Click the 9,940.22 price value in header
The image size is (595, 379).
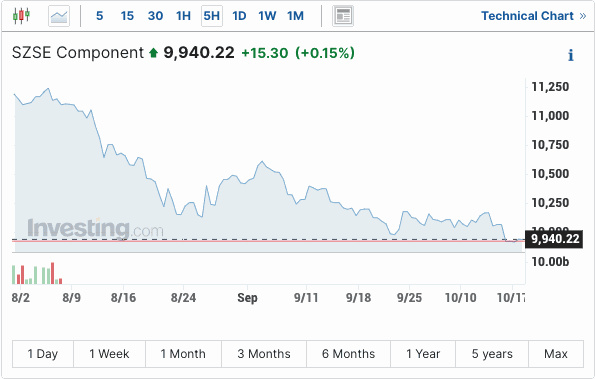click(x=199, y=53)
